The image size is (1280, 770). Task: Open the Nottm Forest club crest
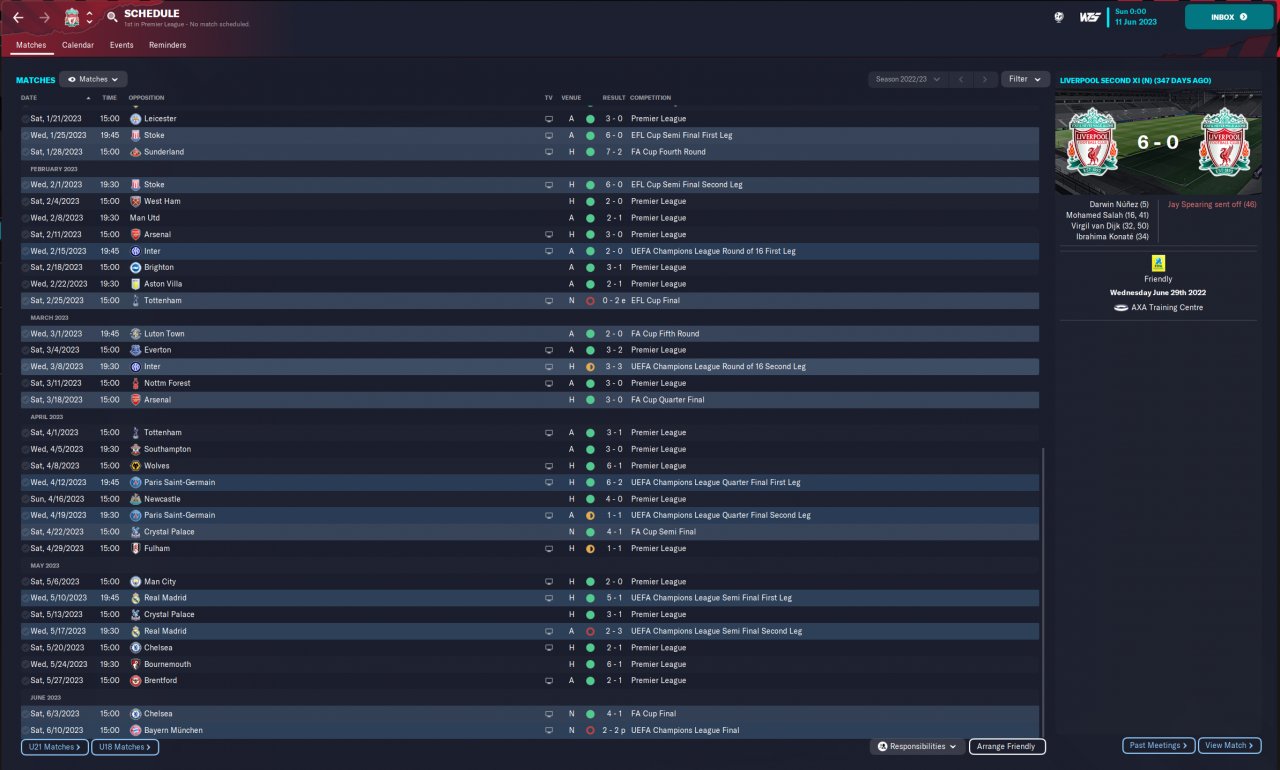(x=136, y=383)
